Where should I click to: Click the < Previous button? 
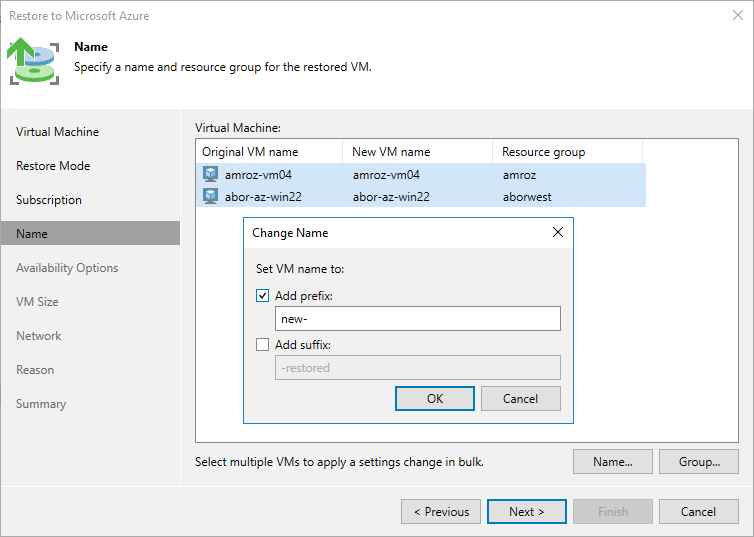click(x=440, y=512)
